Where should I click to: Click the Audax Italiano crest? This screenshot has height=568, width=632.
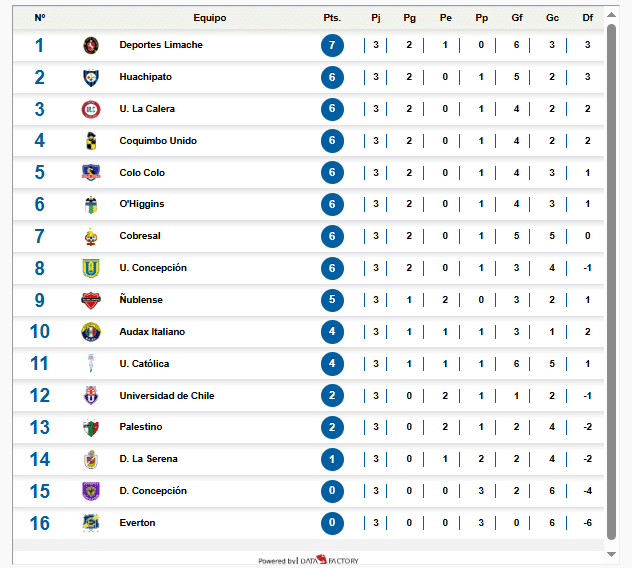(x=91, y=332)
